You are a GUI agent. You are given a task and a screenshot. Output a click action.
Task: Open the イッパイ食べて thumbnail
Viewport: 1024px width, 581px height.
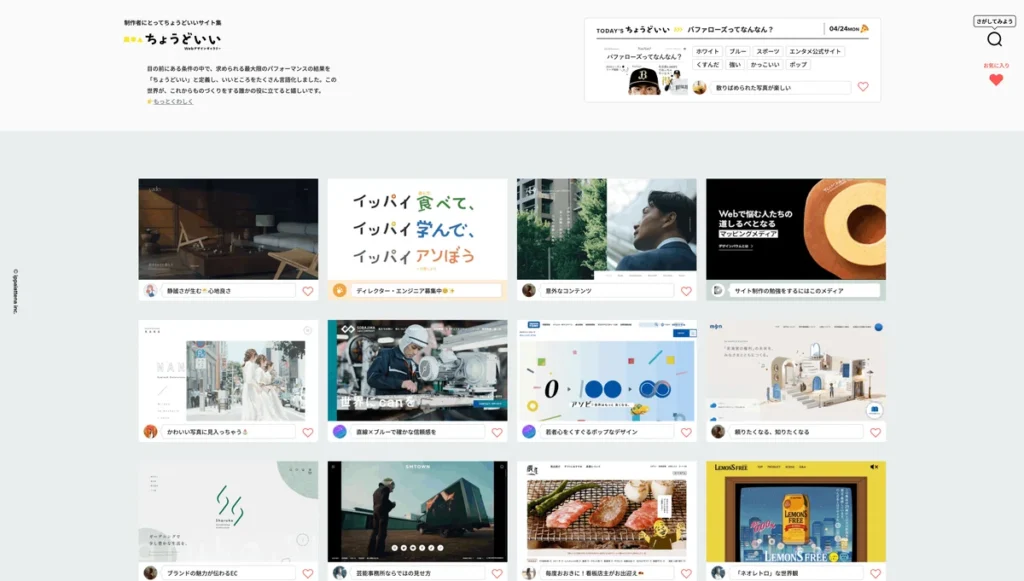417,229
